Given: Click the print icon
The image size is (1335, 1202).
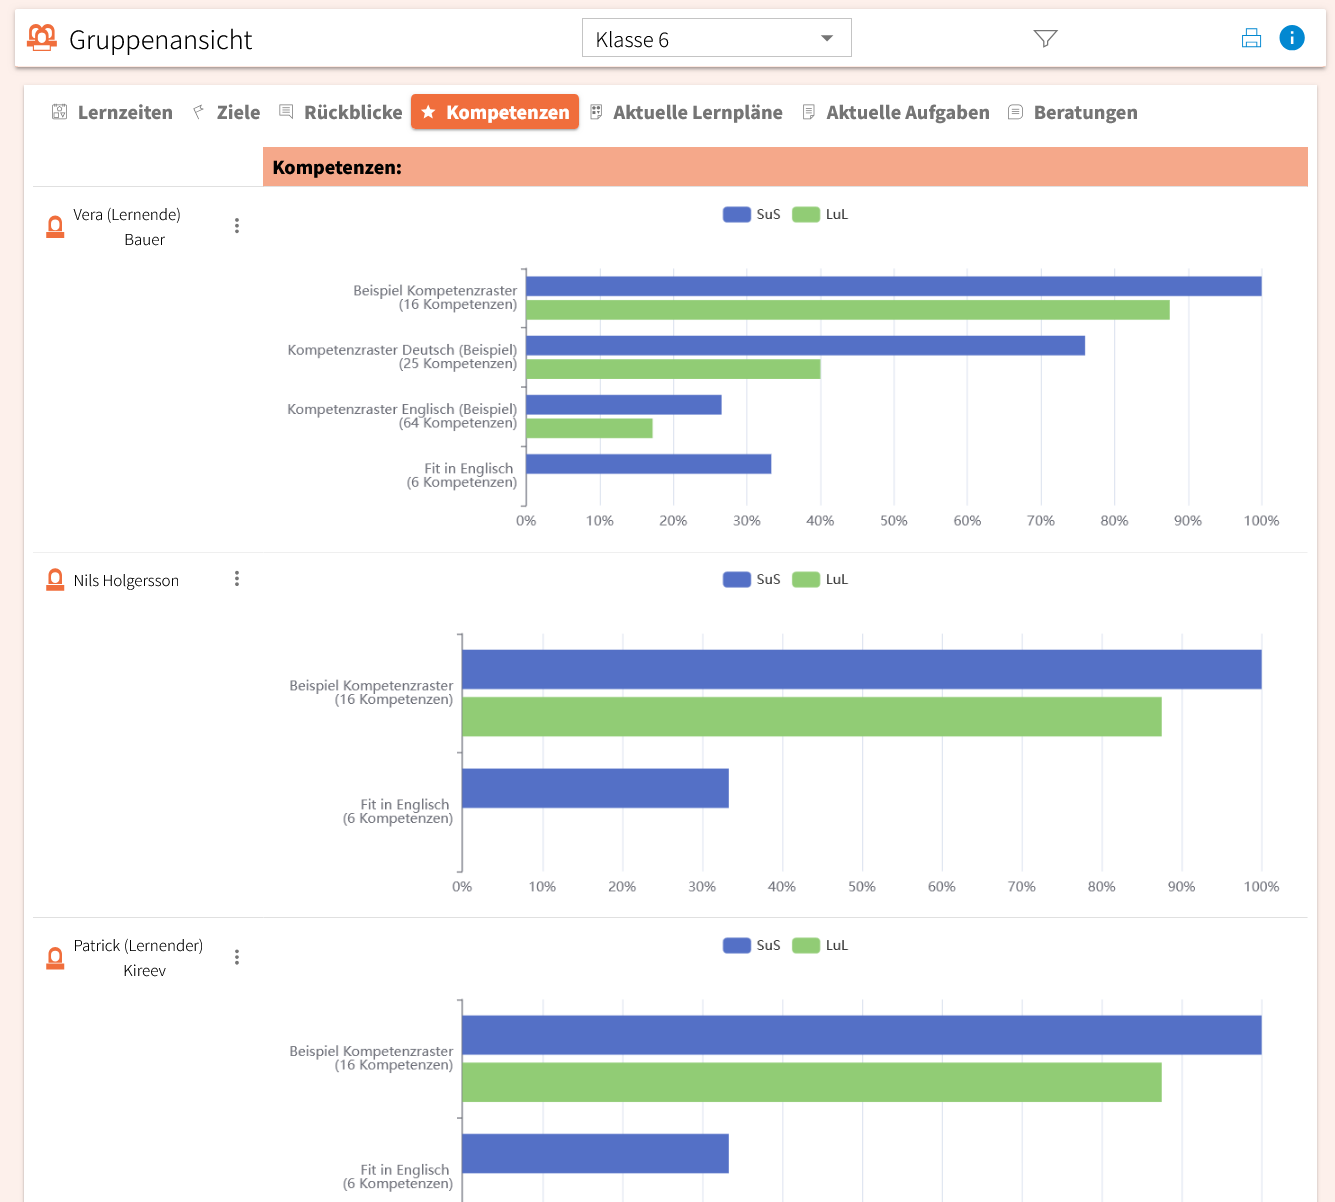Looking at the screenshot, I should coord(1251,39).
